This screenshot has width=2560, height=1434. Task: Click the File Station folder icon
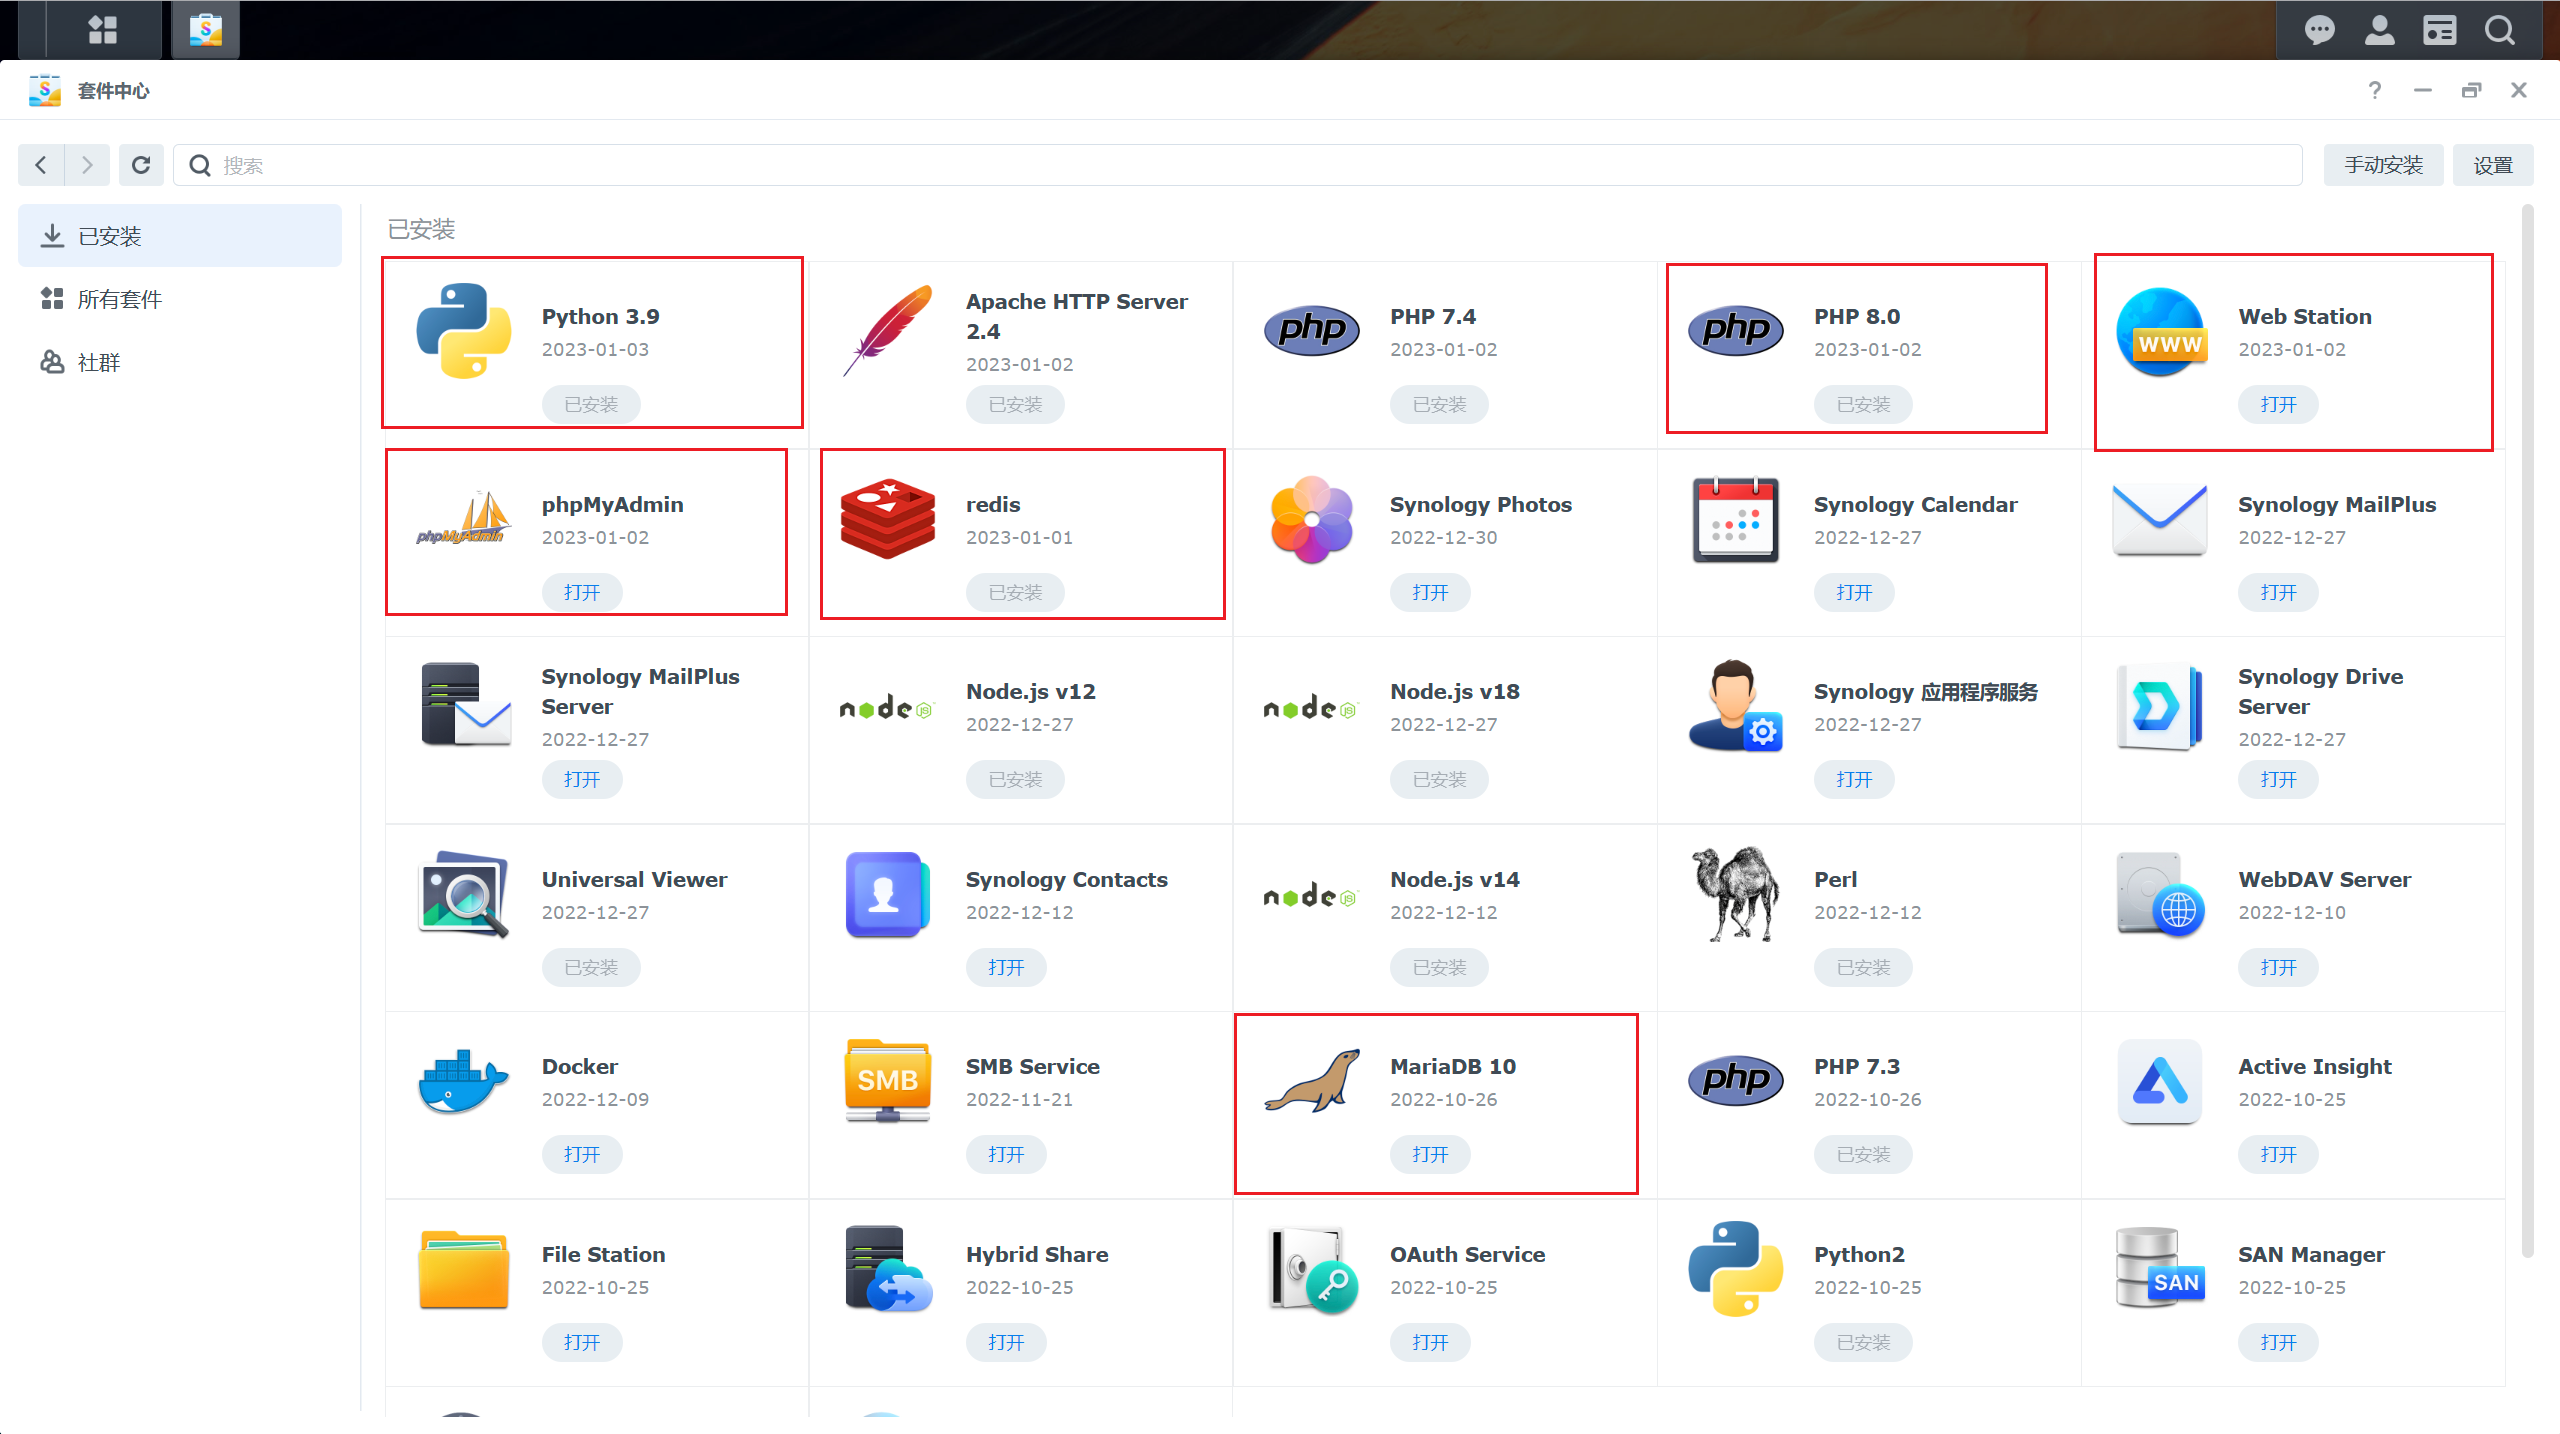tap(464, 1268)
